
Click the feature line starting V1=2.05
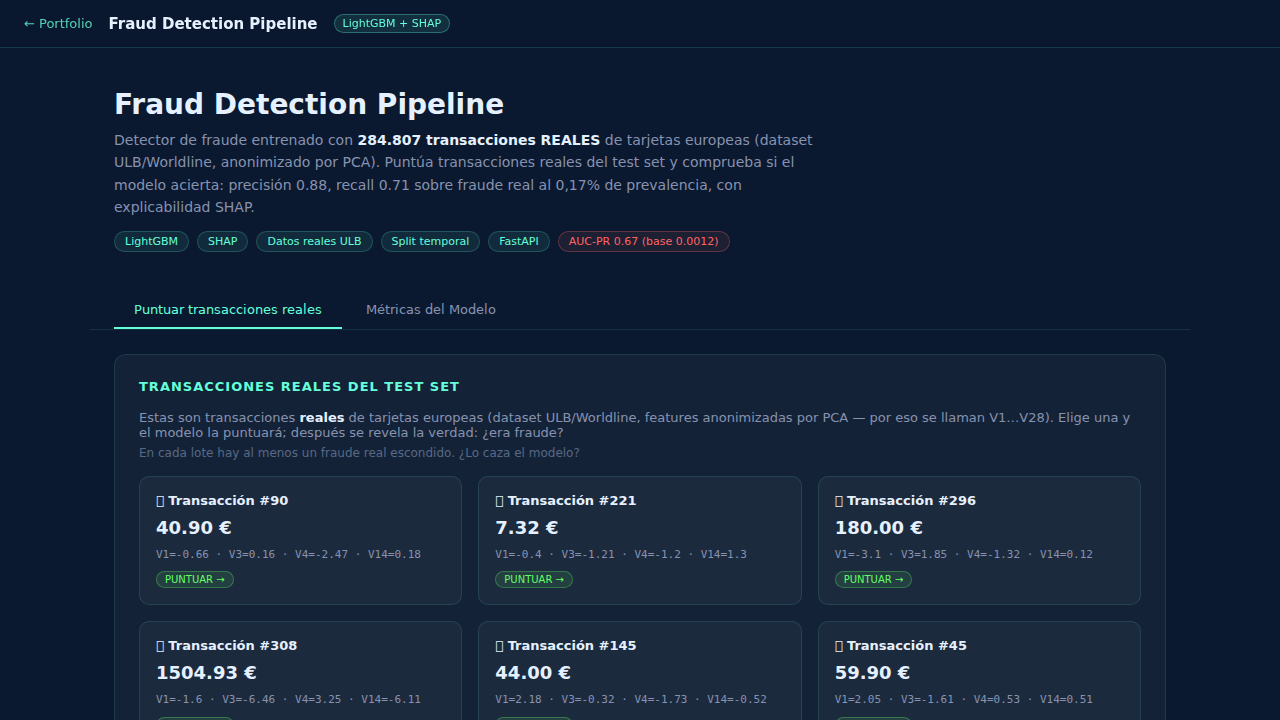point(964,700)
